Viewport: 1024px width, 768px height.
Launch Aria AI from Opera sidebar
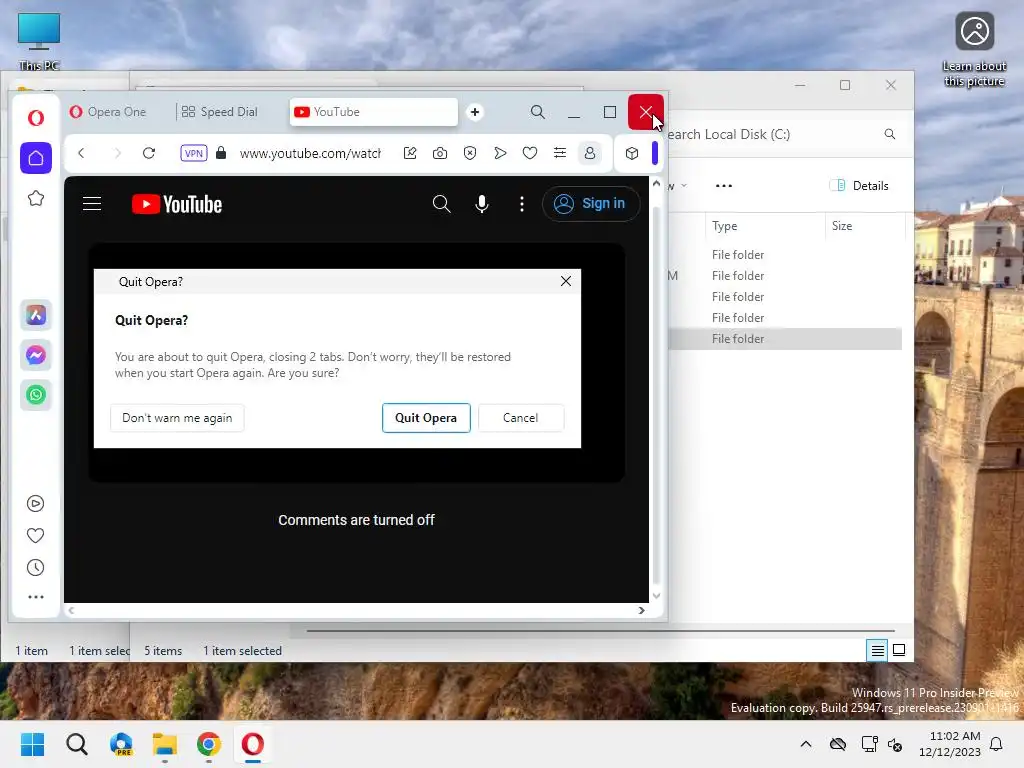(36, 315)
